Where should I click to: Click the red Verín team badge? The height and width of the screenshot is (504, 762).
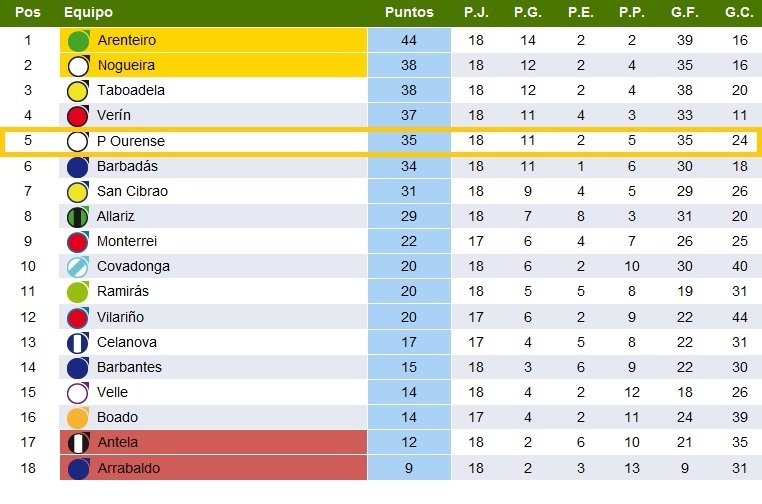click(78, 116)
